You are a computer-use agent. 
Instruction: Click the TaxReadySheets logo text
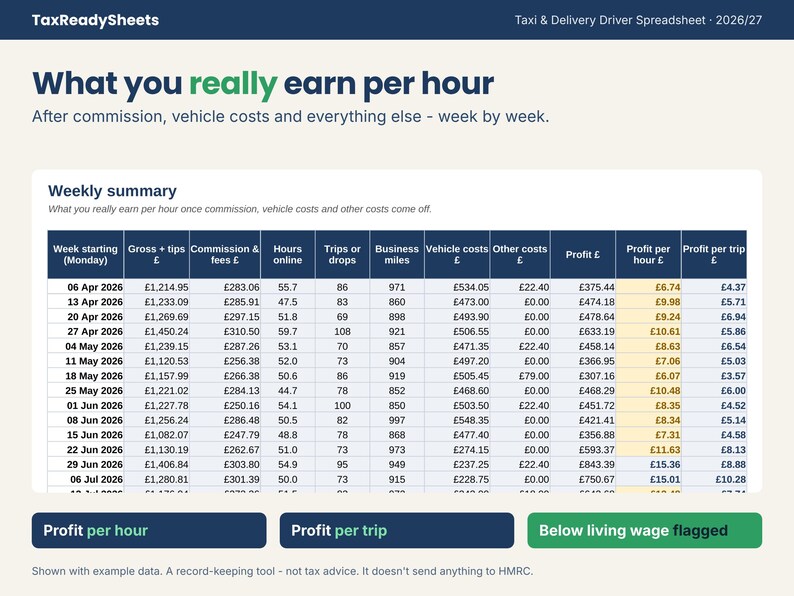pyautogui.click(x=95, y=20)
